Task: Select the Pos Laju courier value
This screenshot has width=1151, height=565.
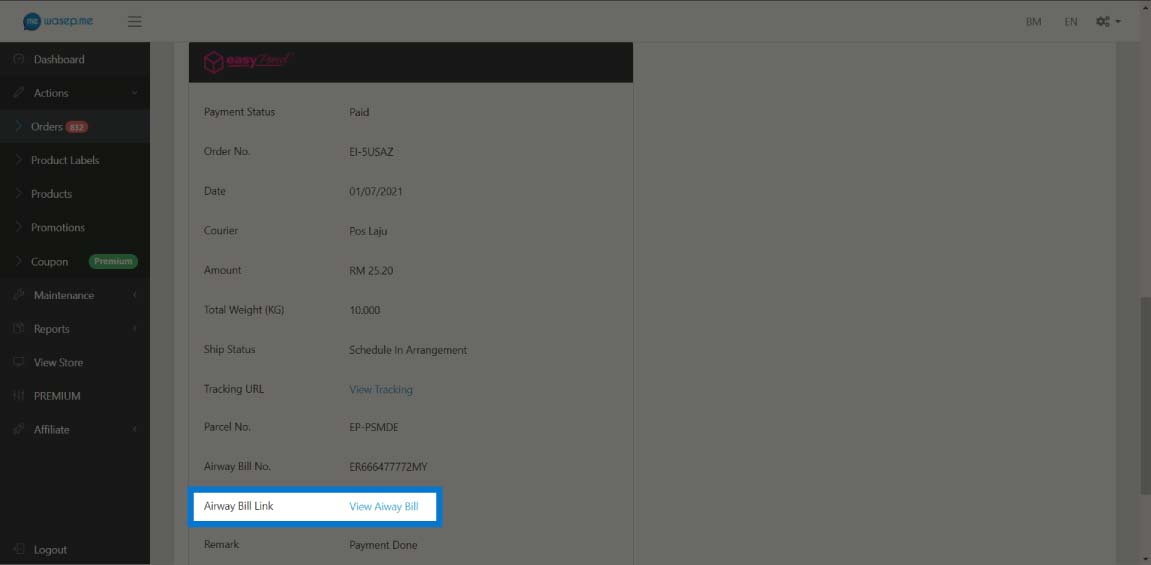Action: tap(368, 231)
